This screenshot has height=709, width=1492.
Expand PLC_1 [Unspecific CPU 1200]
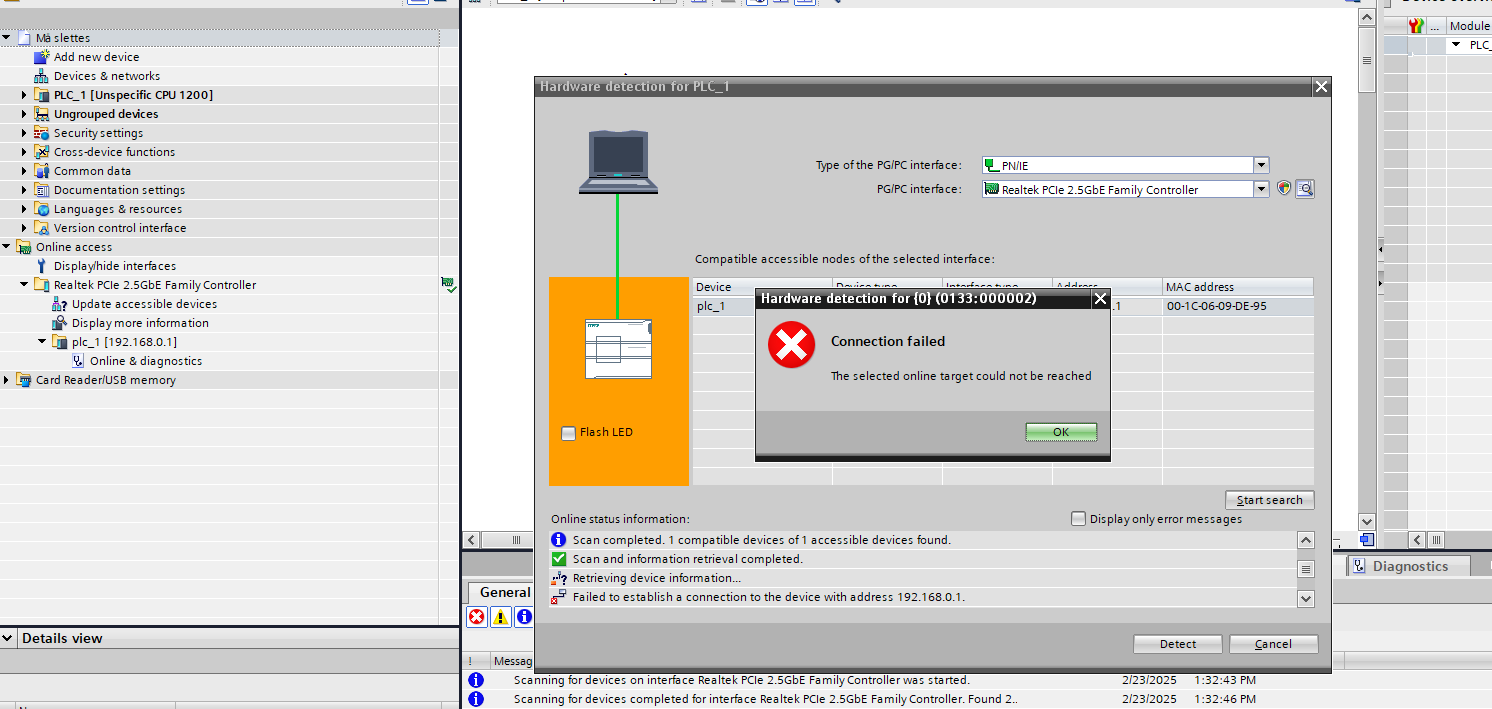(24, 95)
